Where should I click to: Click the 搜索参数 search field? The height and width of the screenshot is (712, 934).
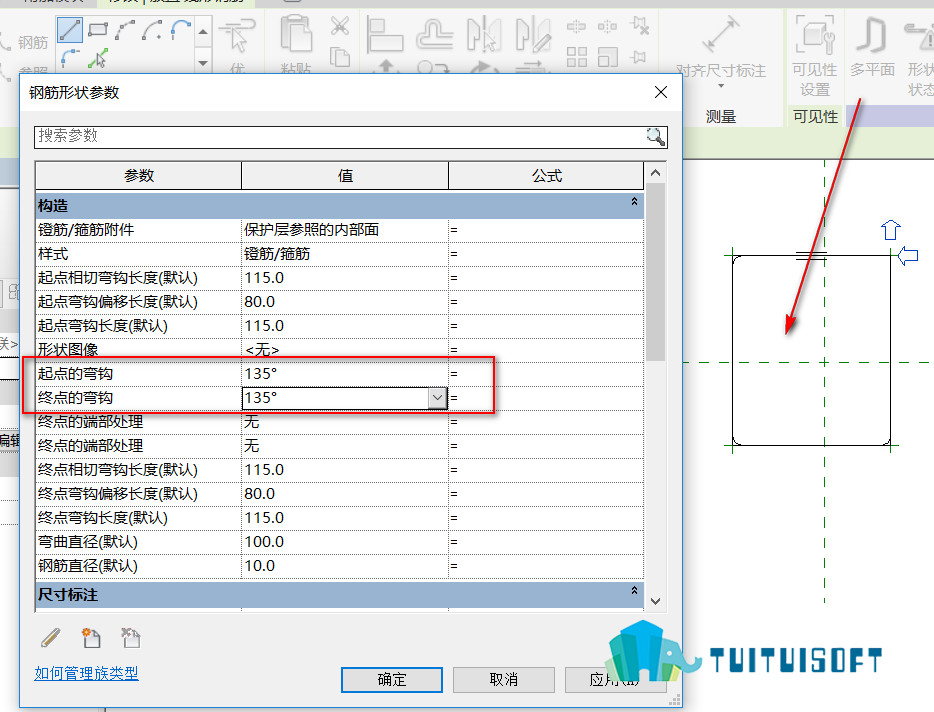[x=341, y=137]
